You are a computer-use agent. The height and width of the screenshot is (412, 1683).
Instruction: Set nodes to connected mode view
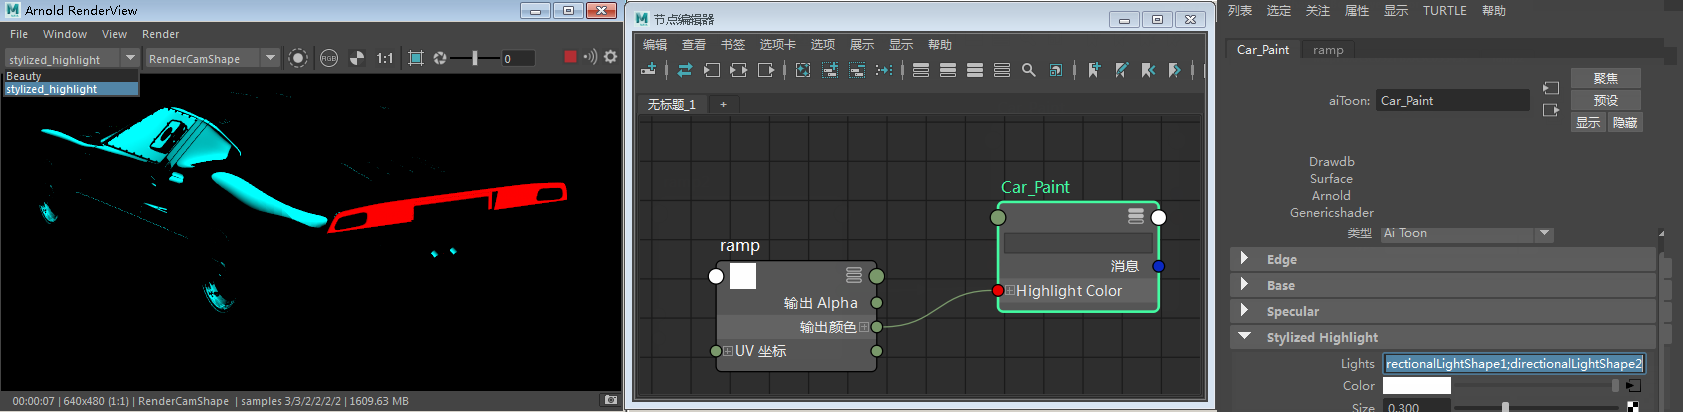point(948,70)
